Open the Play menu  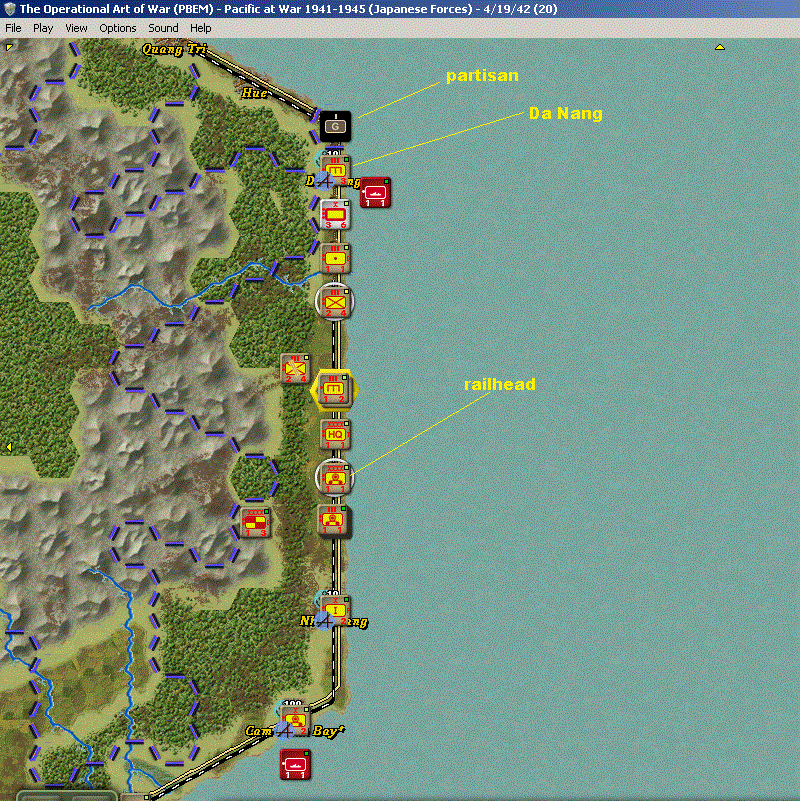(43, 28)
